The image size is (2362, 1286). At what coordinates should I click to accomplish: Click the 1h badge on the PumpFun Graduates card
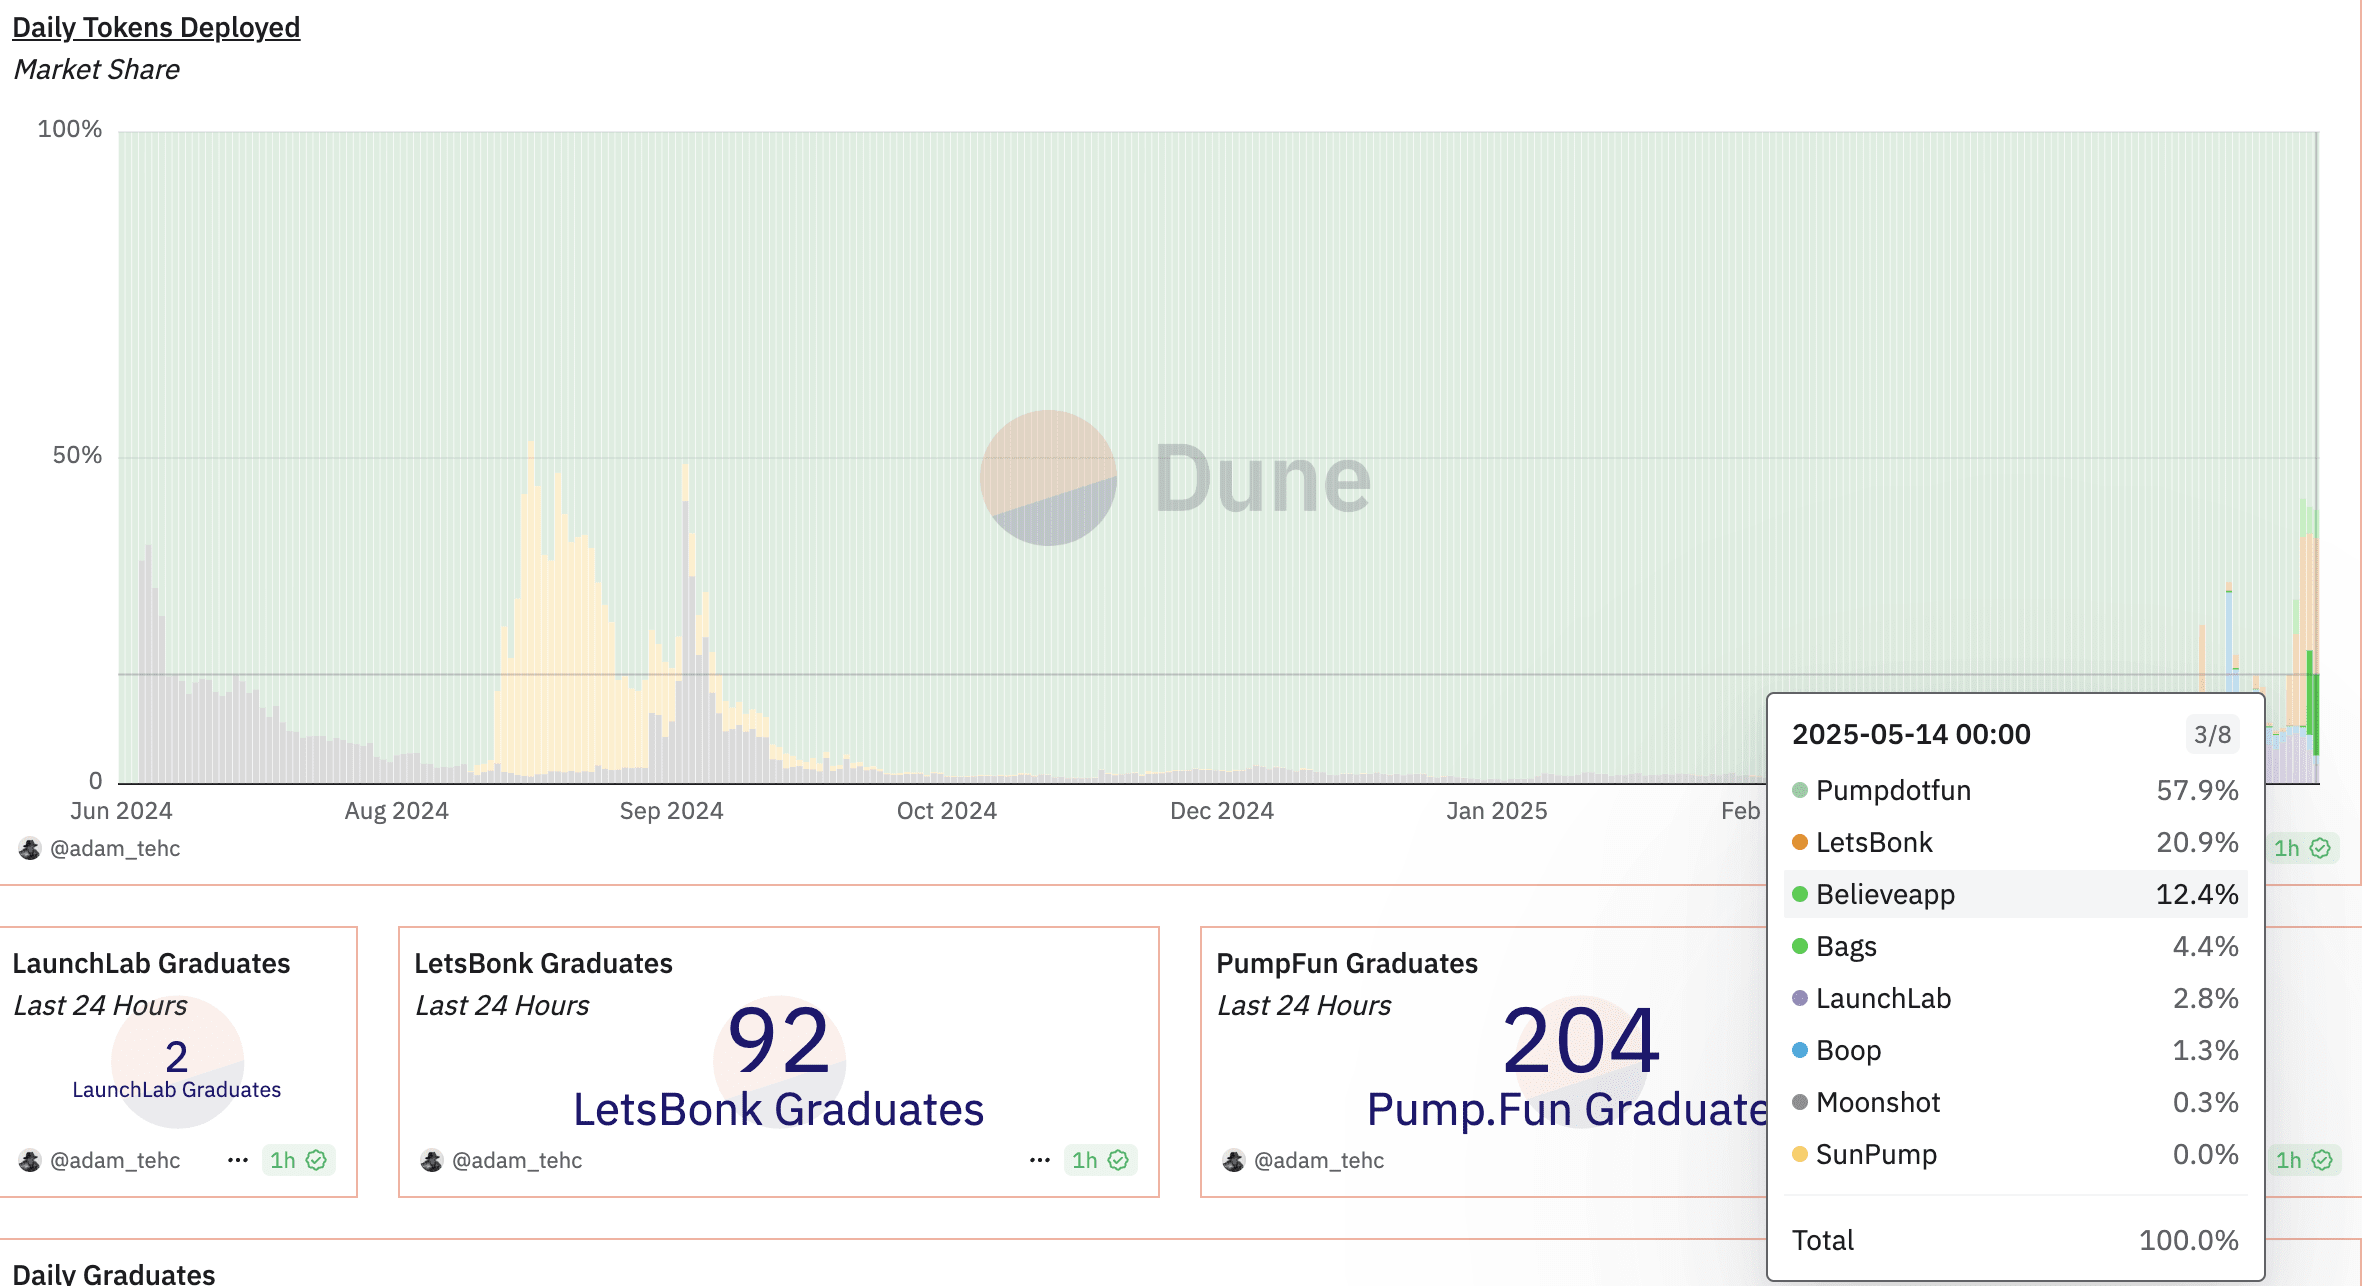2303,1160
